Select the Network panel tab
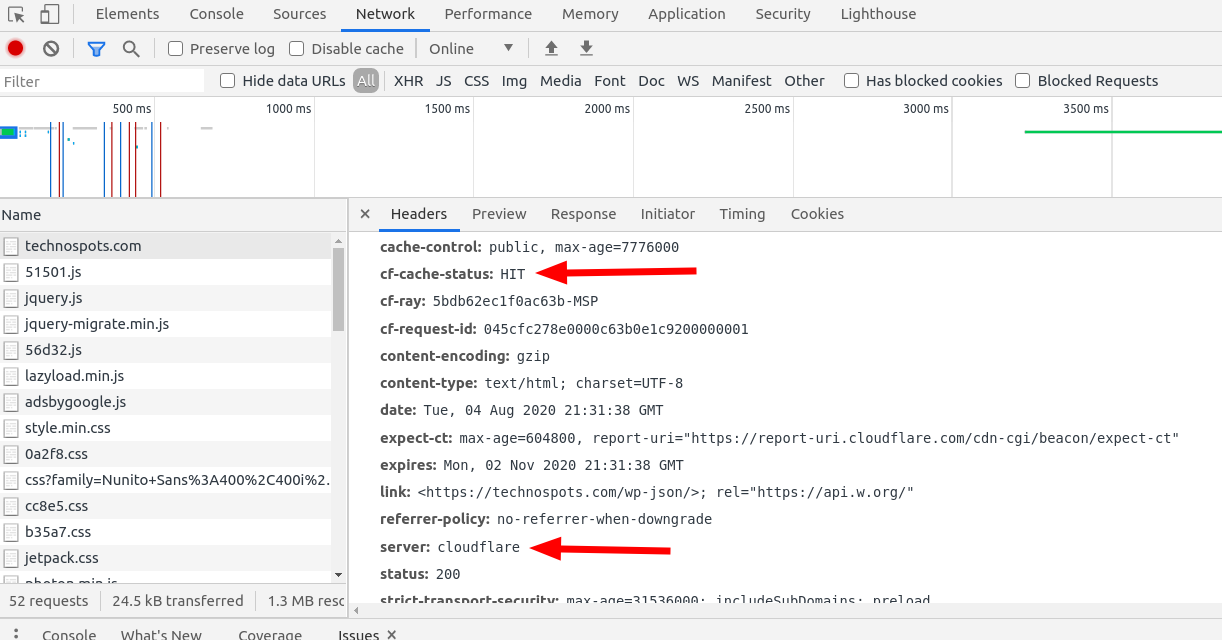This screenshot has width=1222, height=640. coord(385,14)
